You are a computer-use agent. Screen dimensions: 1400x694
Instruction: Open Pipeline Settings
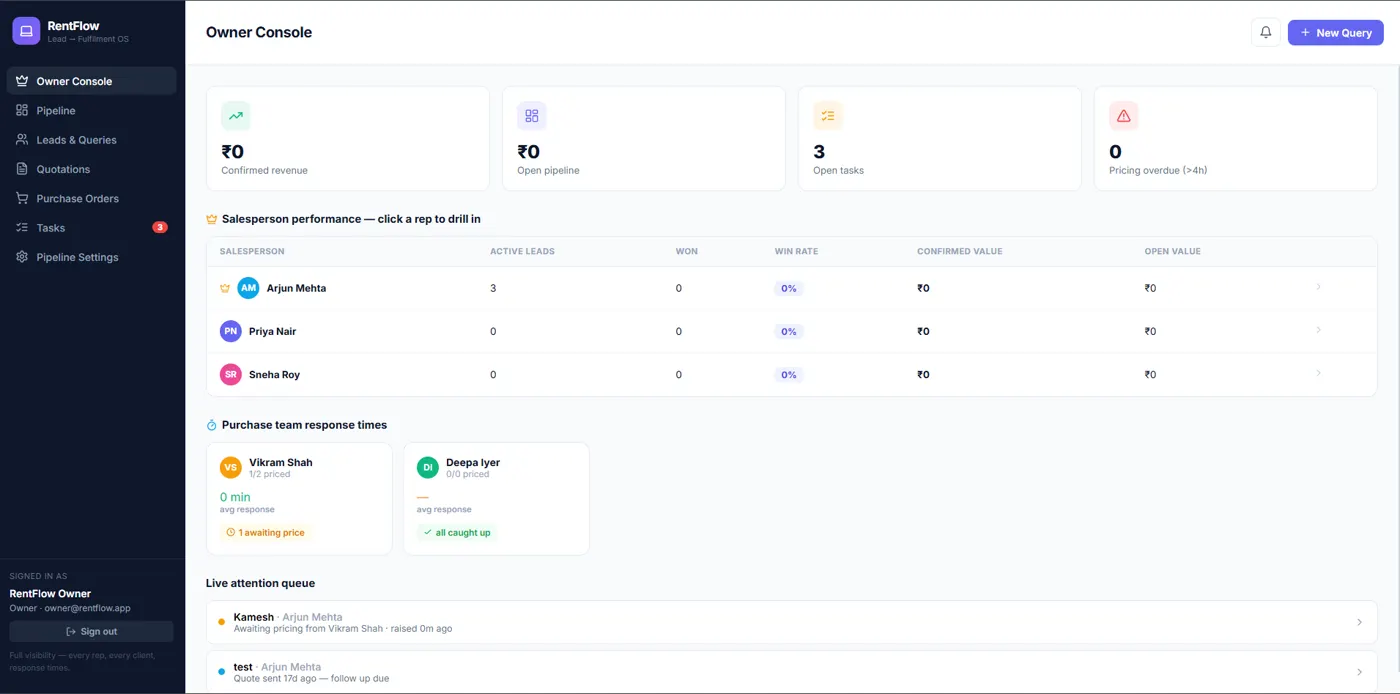click(x=91, y=257)
